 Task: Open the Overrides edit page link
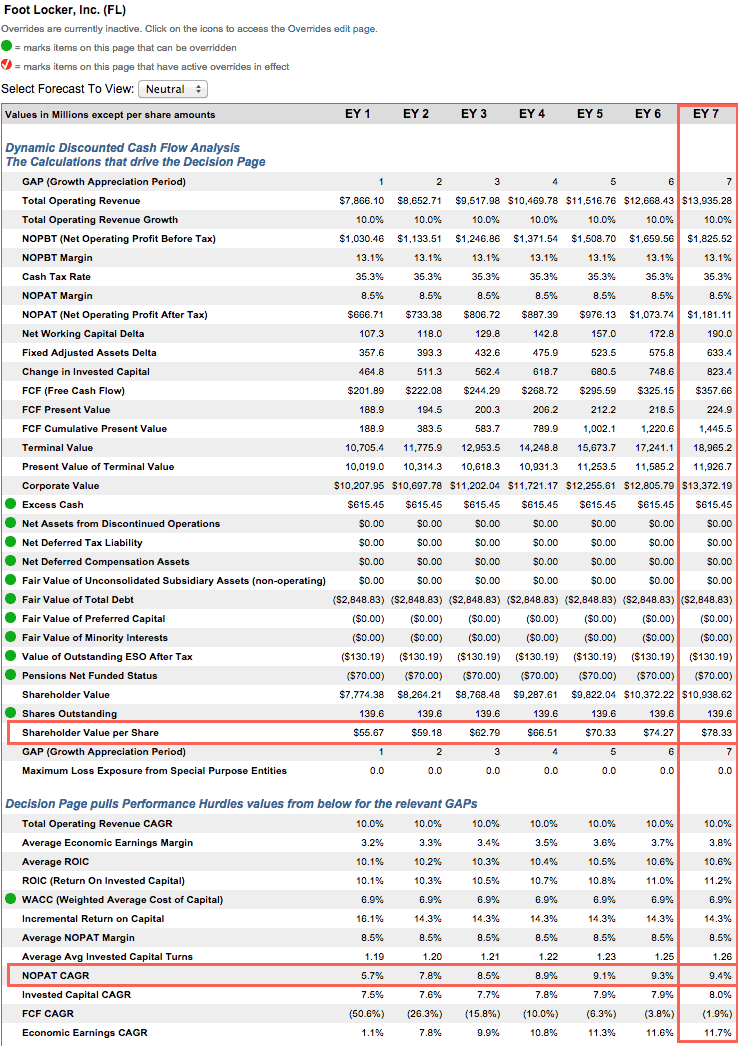(331, 29)
